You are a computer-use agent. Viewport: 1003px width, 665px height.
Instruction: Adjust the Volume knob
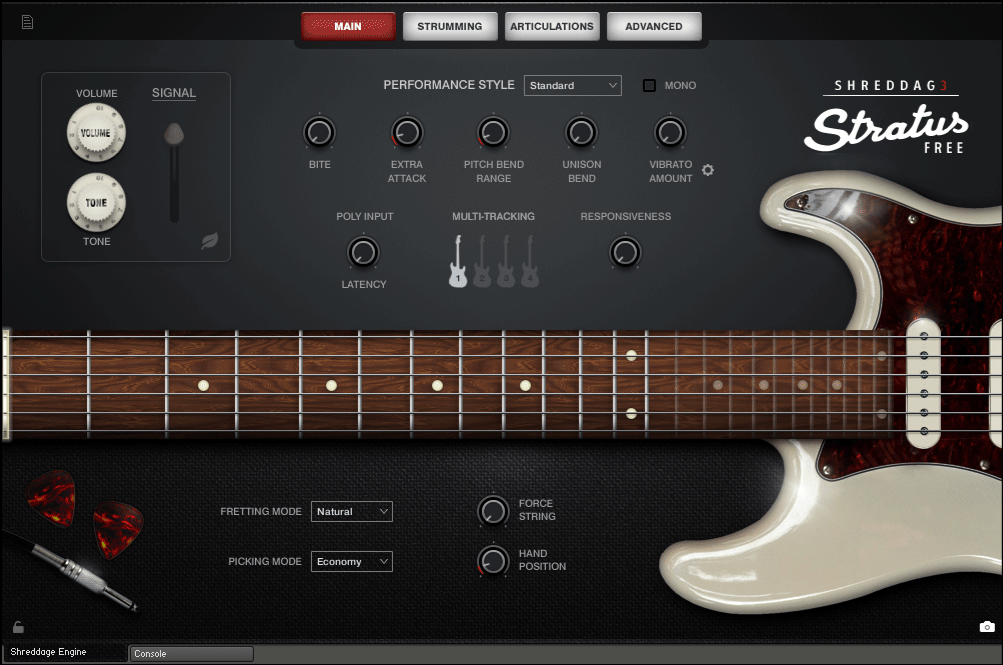pos(96,131)
